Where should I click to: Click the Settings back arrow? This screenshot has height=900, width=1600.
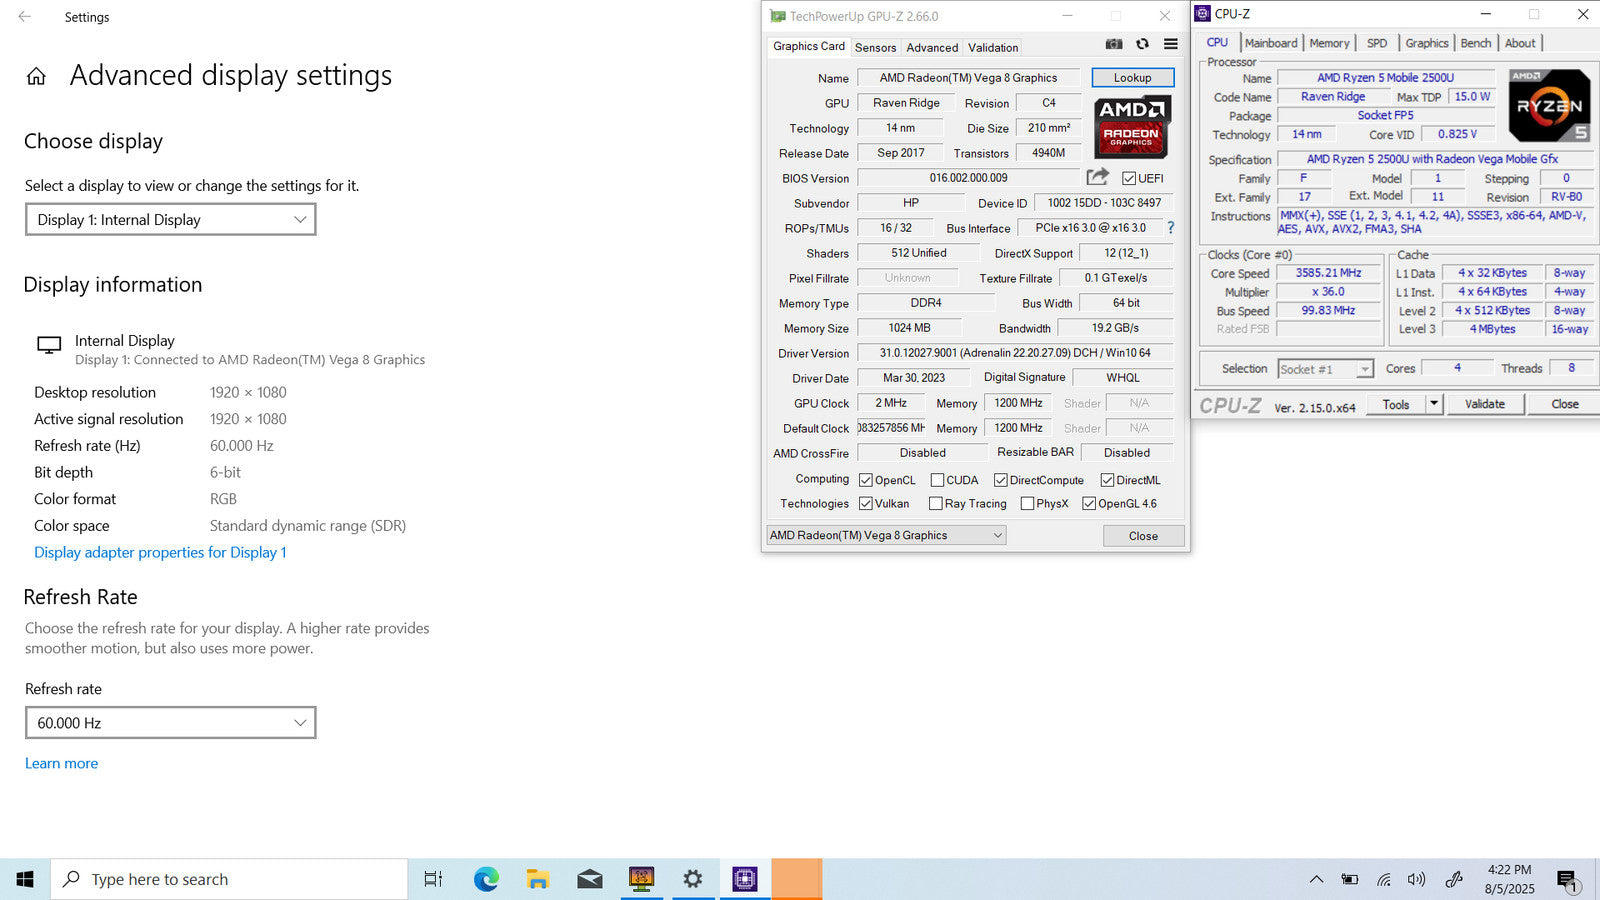click(x=25, y=17)
